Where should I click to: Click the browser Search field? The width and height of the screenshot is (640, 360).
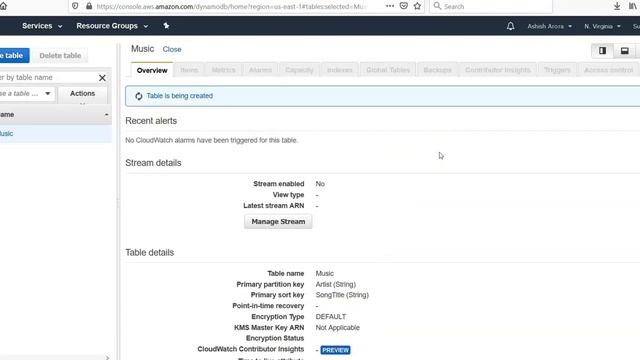(491, 6)
